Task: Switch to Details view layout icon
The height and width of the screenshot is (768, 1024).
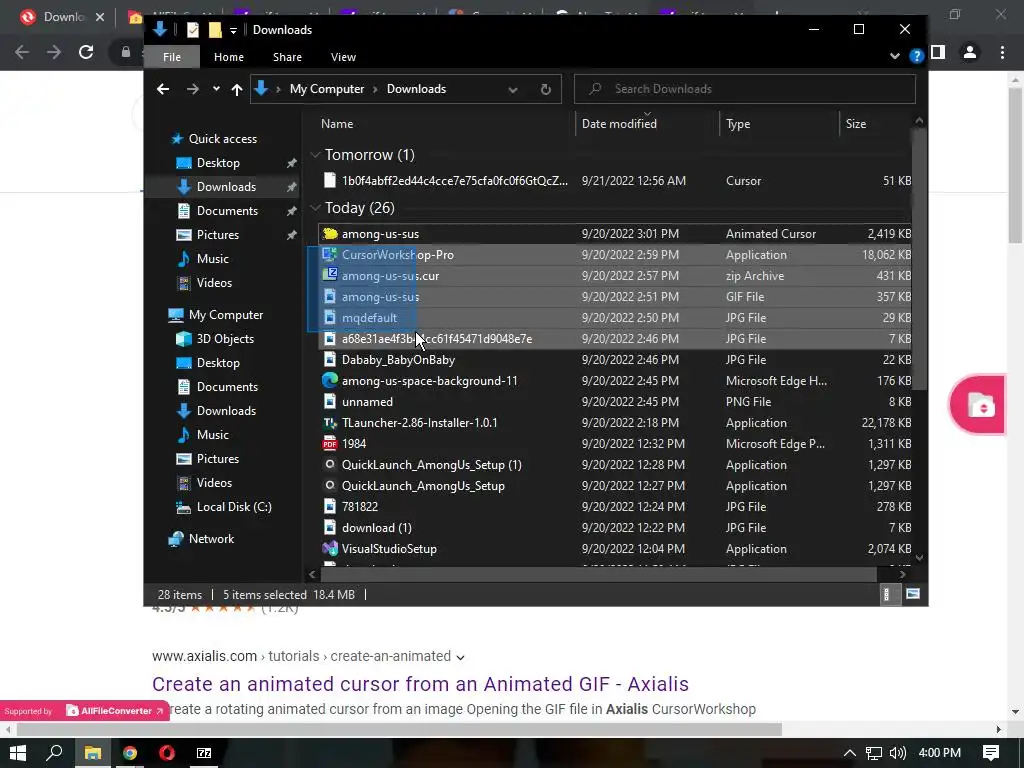Action: pyautogui.click(x=886, y=594)
